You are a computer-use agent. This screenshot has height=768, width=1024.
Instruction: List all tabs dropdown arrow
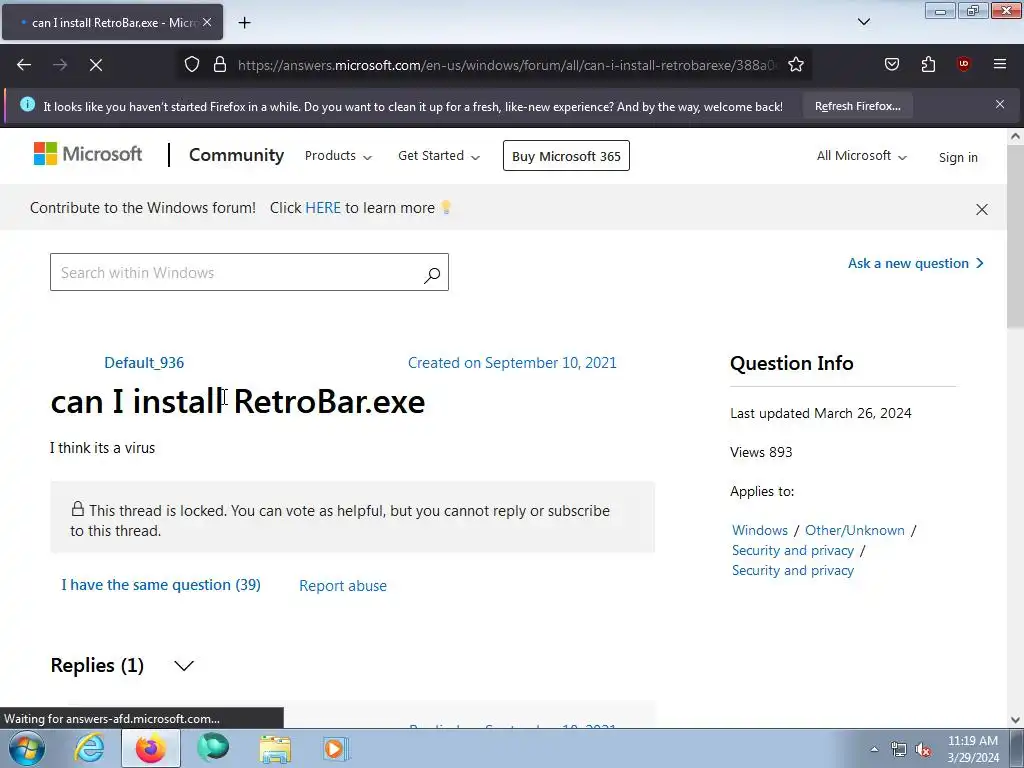(x=864, y=22)
